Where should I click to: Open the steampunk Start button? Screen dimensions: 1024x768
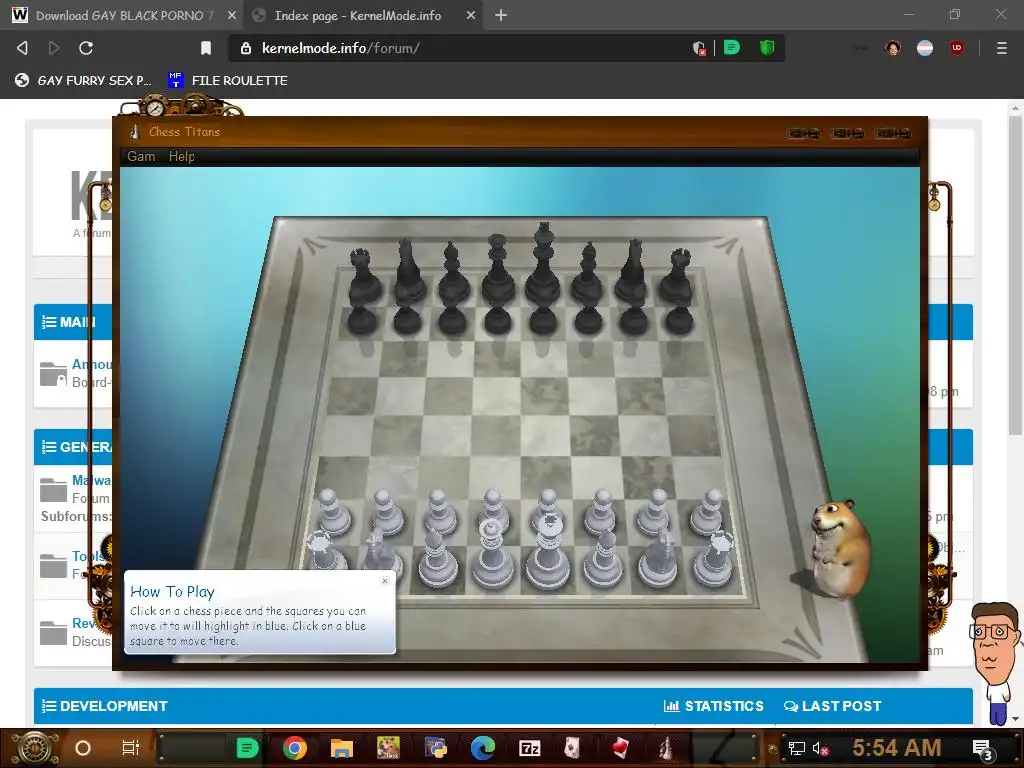[36, 748]
